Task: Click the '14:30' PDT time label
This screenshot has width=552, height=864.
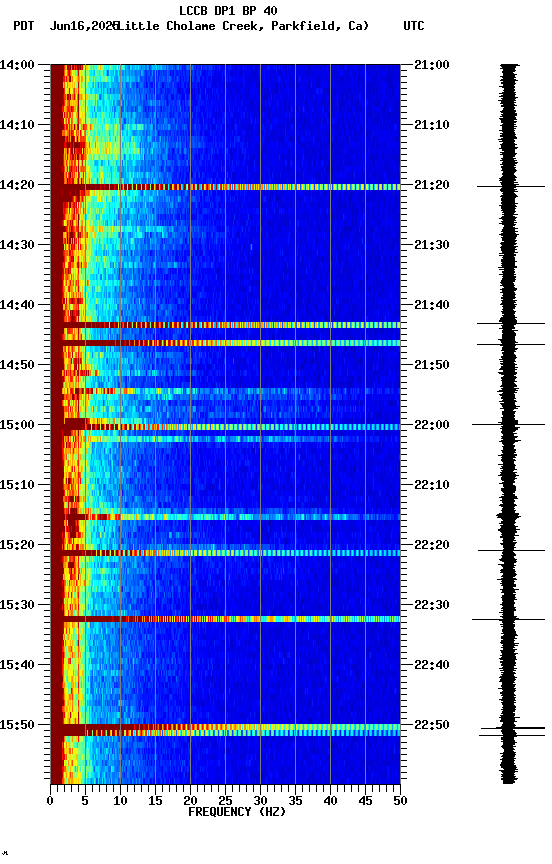Action: point(17,245)
